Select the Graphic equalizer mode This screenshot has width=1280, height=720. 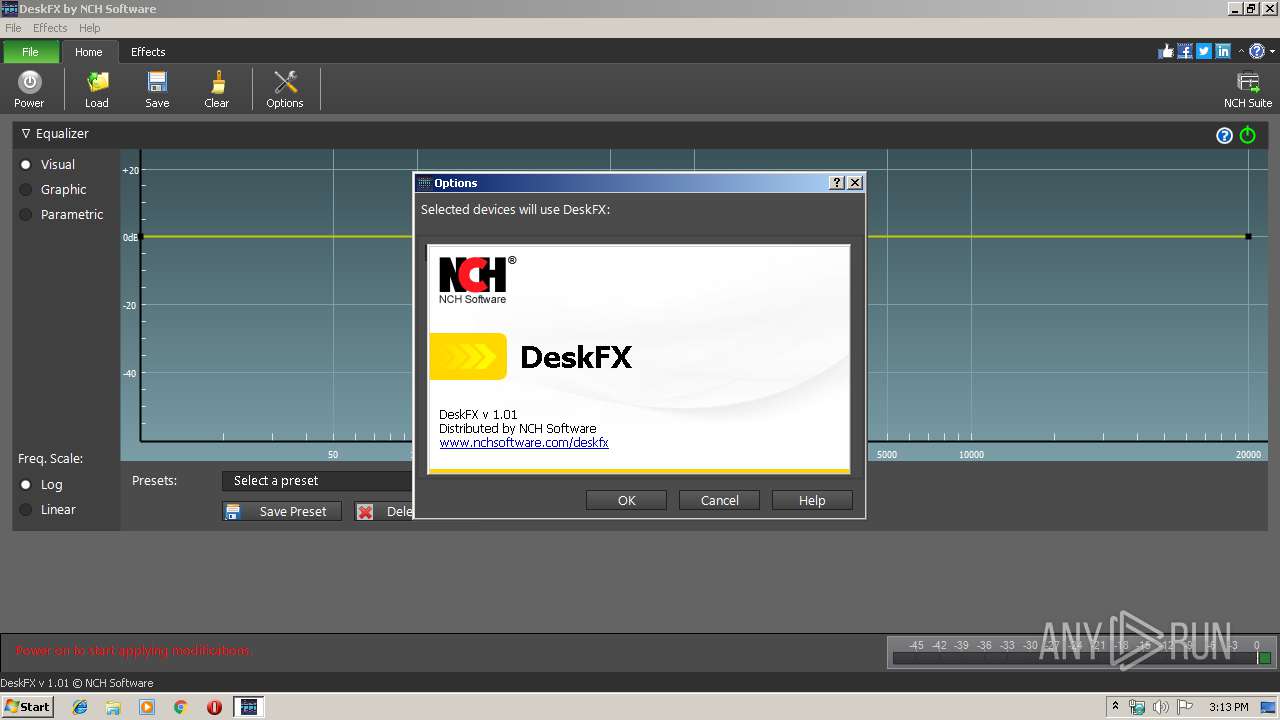coord(53,189)
